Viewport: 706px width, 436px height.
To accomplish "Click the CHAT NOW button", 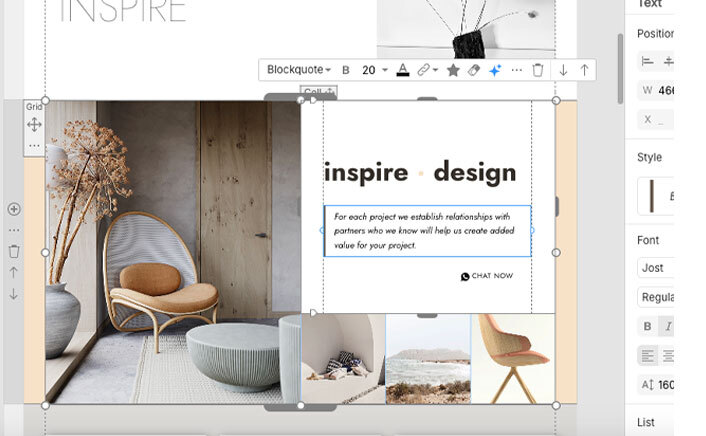I will [x=487, y=276].
